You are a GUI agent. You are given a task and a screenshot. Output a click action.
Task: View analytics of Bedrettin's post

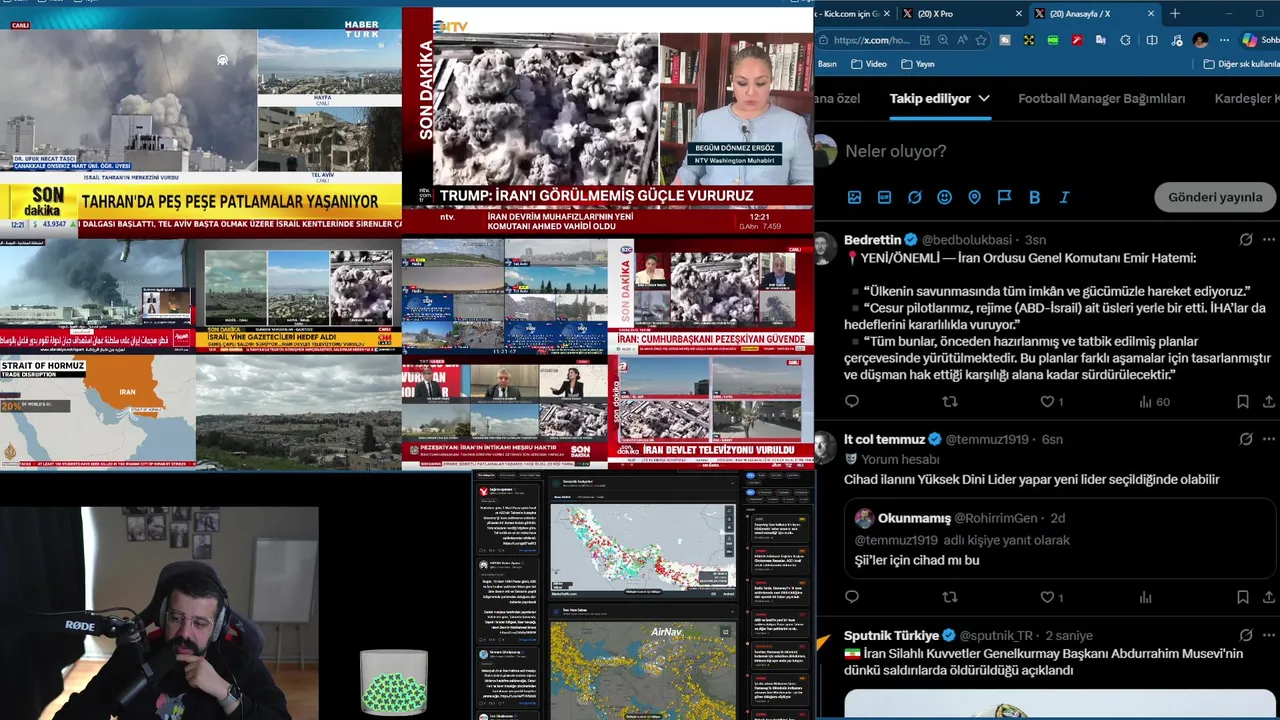pyautogui.click(x=1154, y=401)
